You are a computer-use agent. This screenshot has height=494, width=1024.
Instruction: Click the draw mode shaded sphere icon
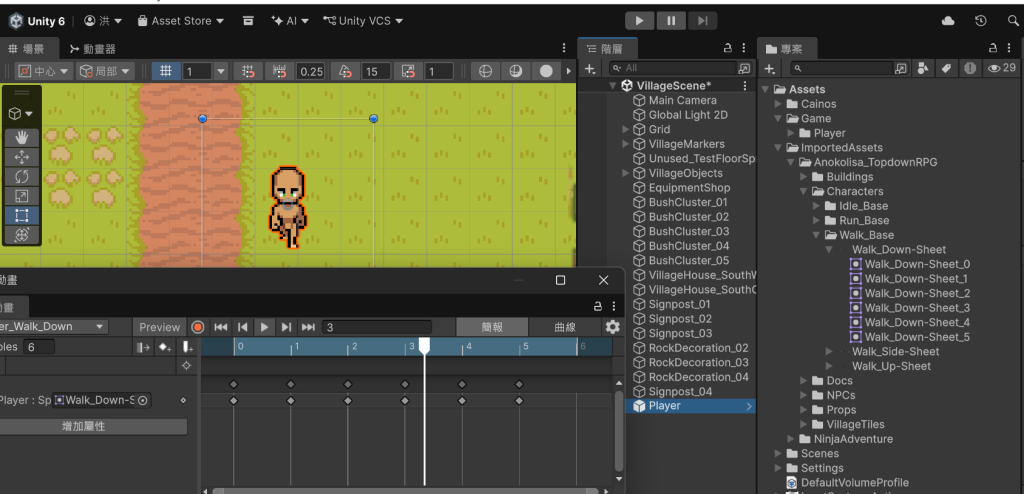(x=547, y=71)
